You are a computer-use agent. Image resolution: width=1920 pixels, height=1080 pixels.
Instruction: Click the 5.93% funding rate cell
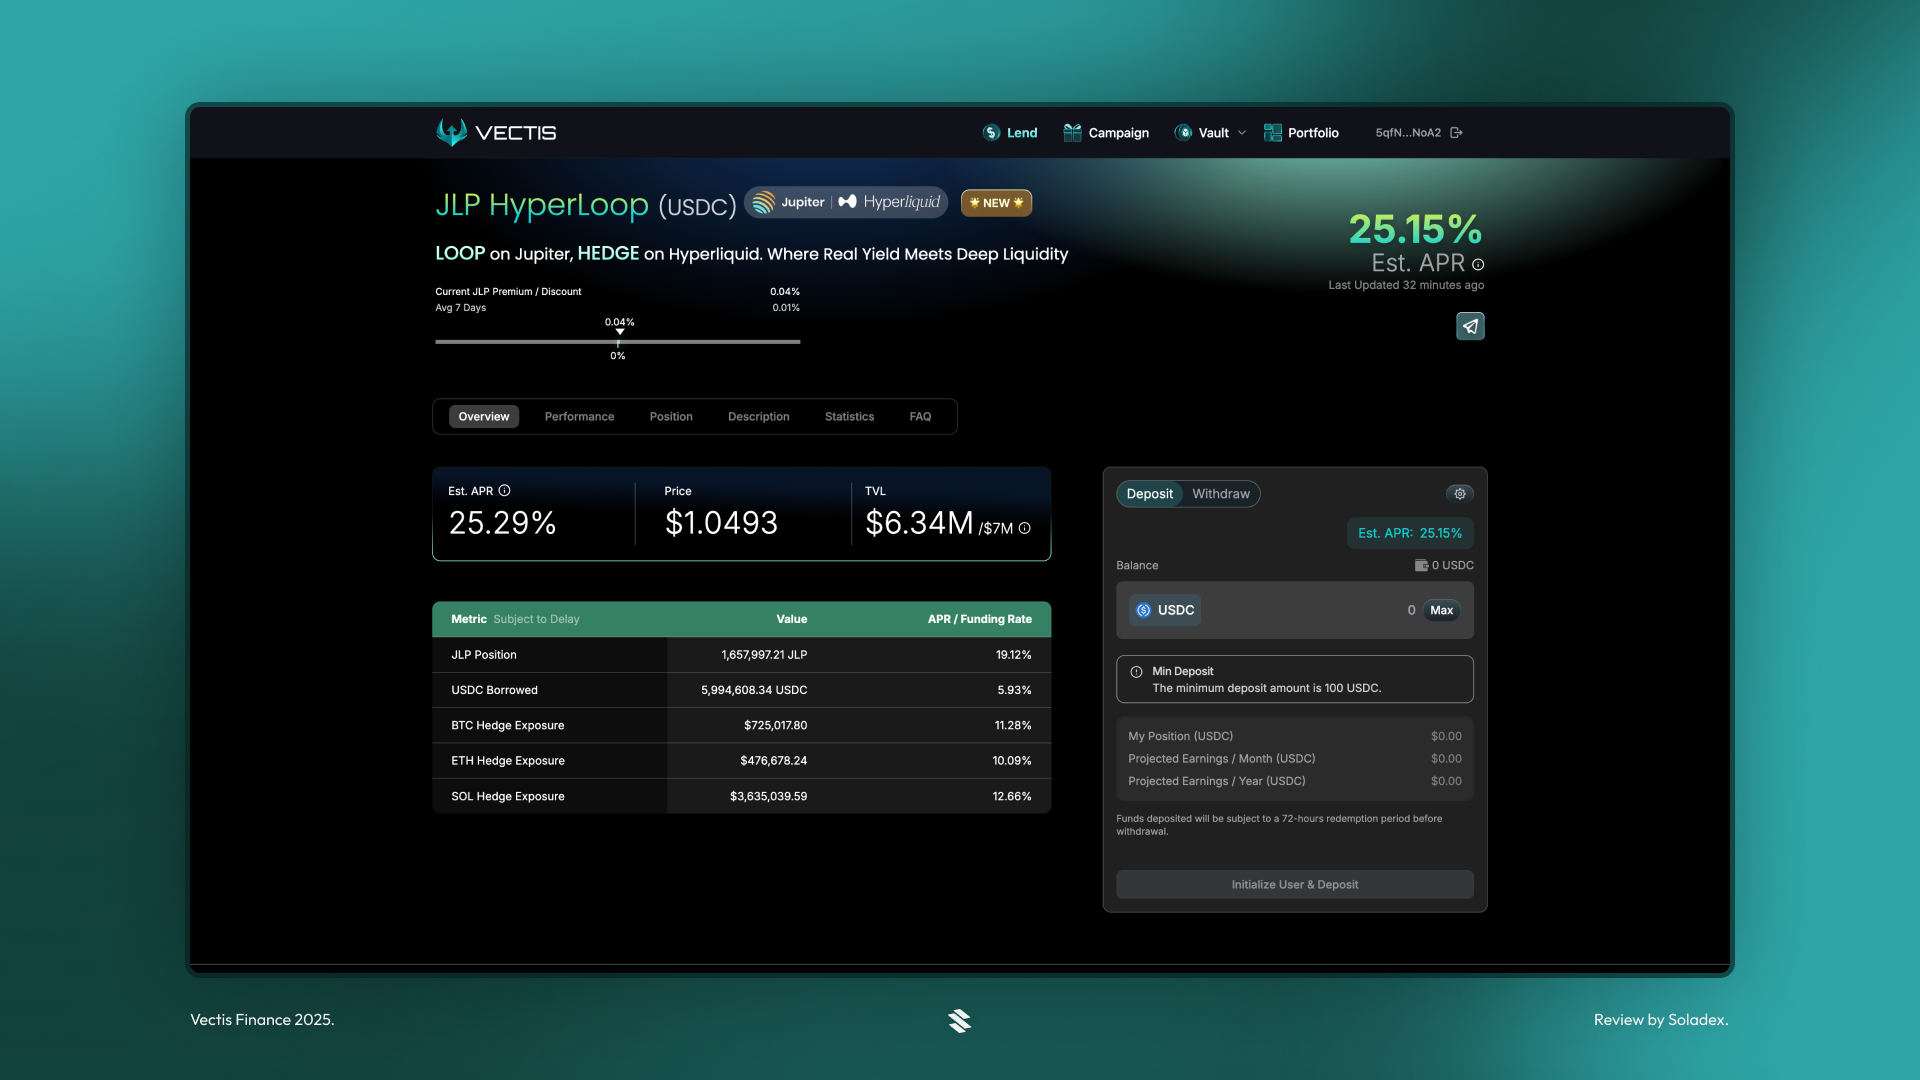click(1014, 690)
